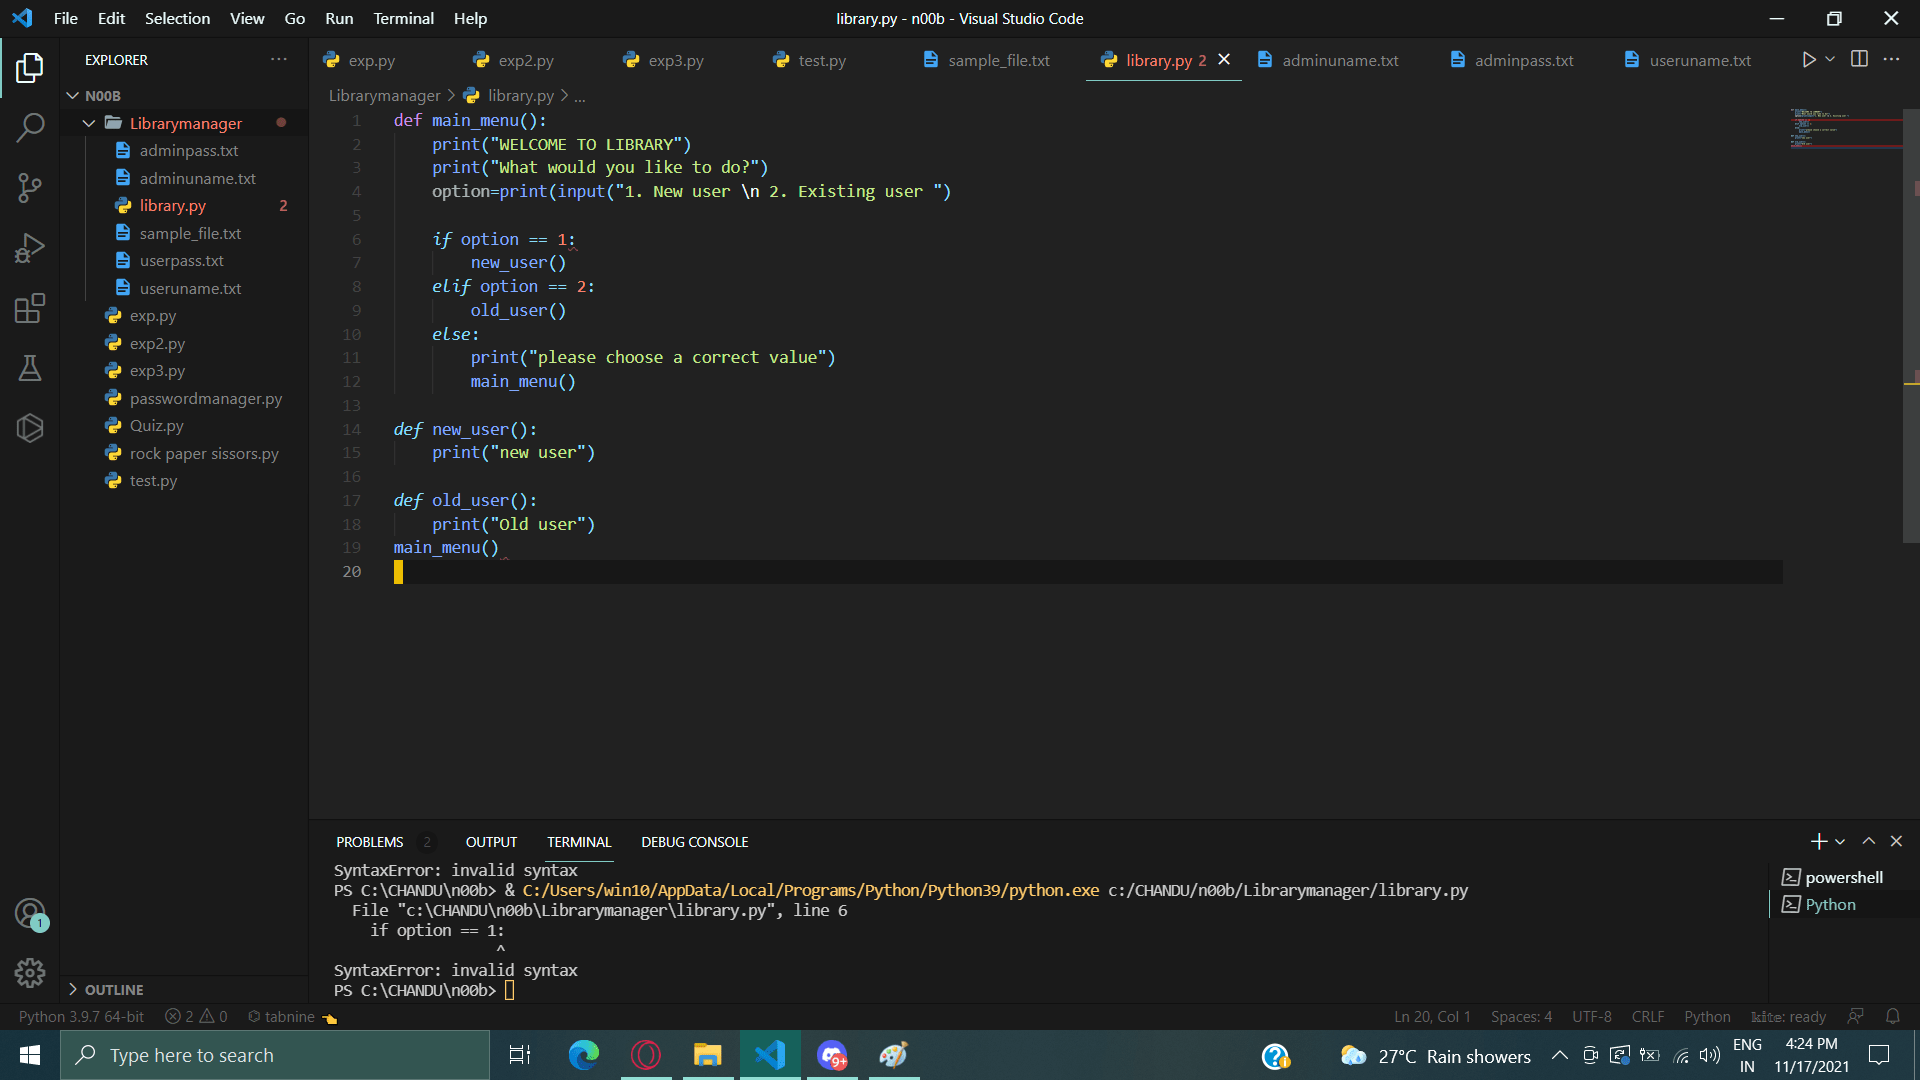Toggle maximize panel size chevron
The image size is (1920, 1080).
(1868, 842)
